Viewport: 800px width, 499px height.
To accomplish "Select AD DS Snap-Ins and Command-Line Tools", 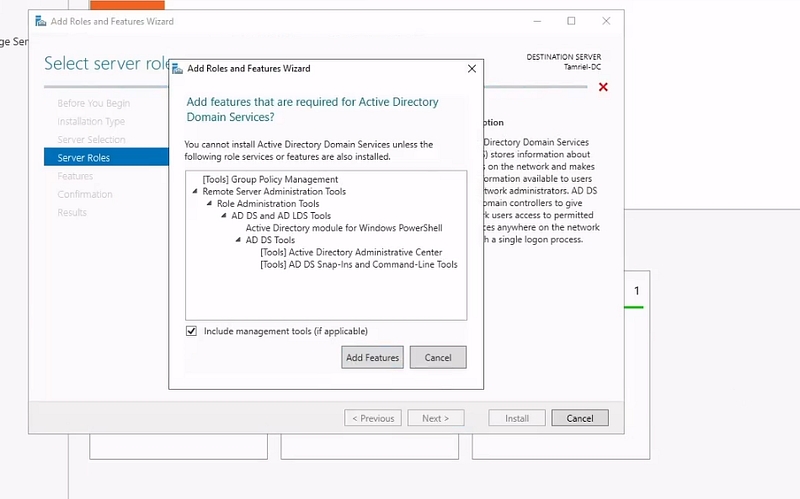I will (358, 265).
